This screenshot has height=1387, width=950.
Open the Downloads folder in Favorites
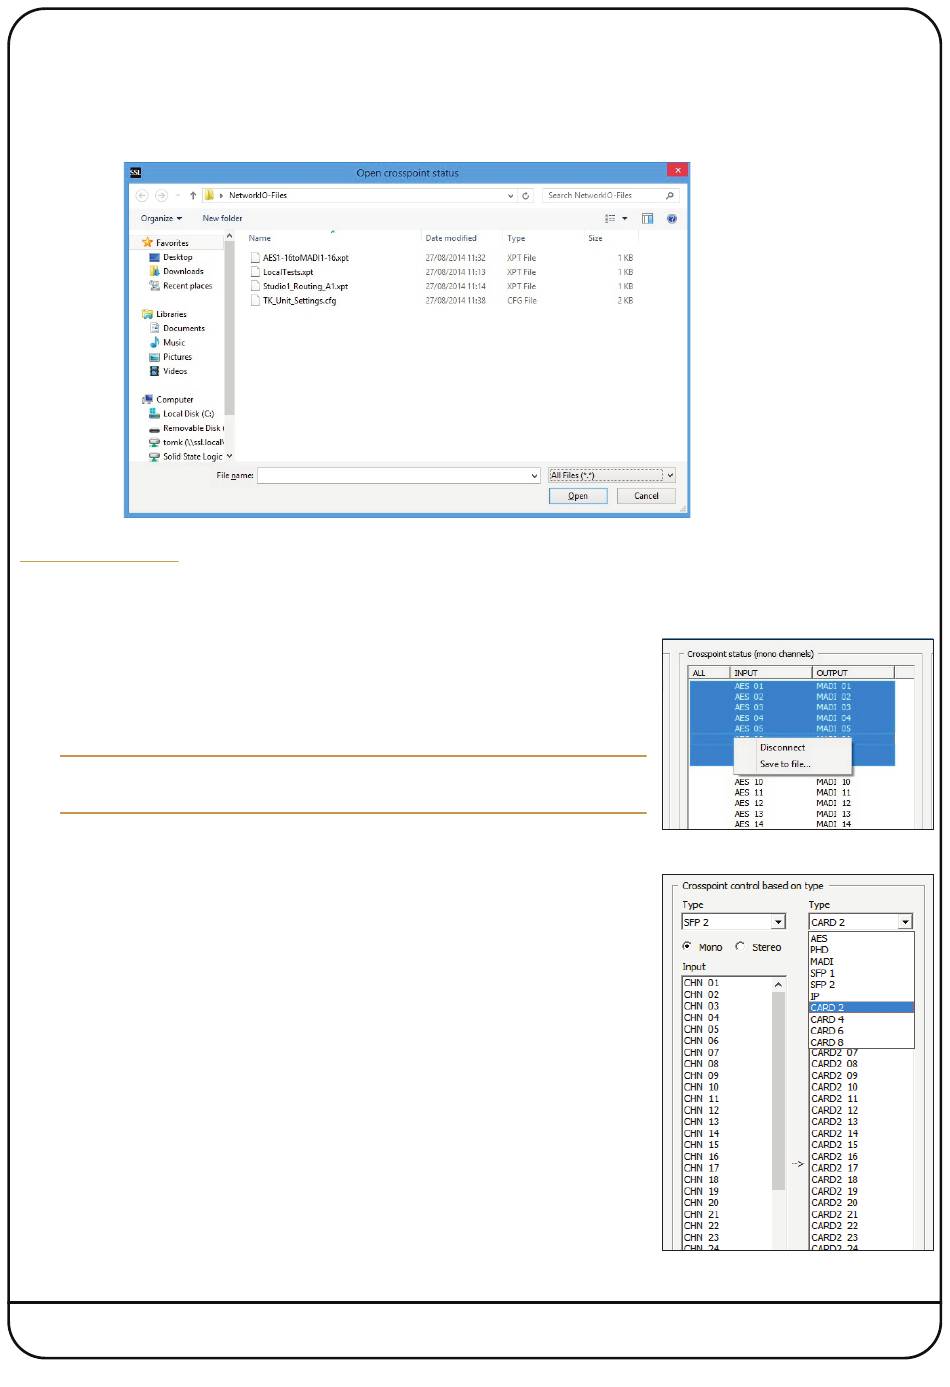[182, 272]
